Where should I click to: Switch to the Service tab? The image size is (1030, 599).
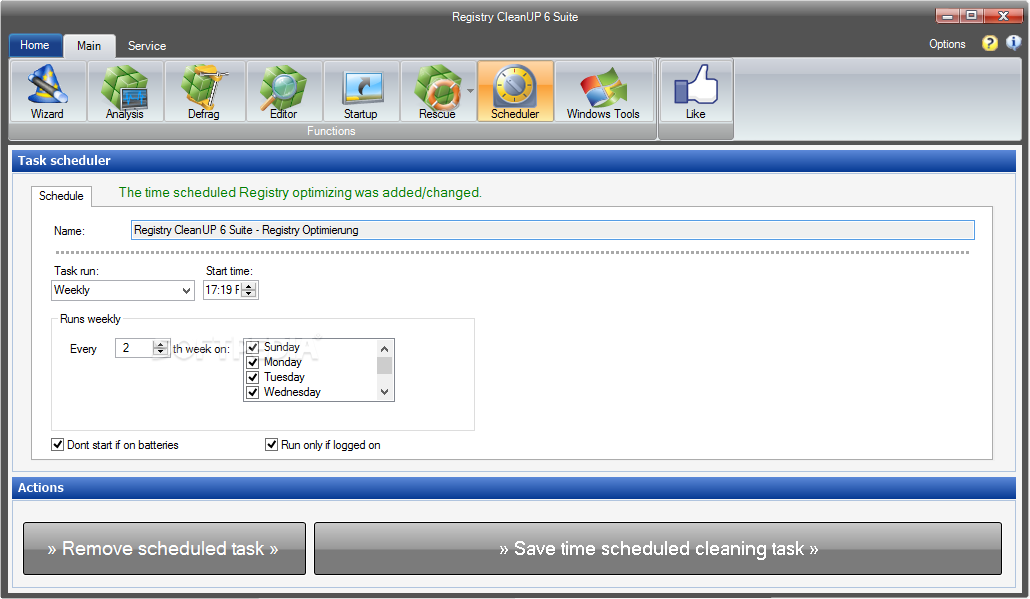(146, 45)
